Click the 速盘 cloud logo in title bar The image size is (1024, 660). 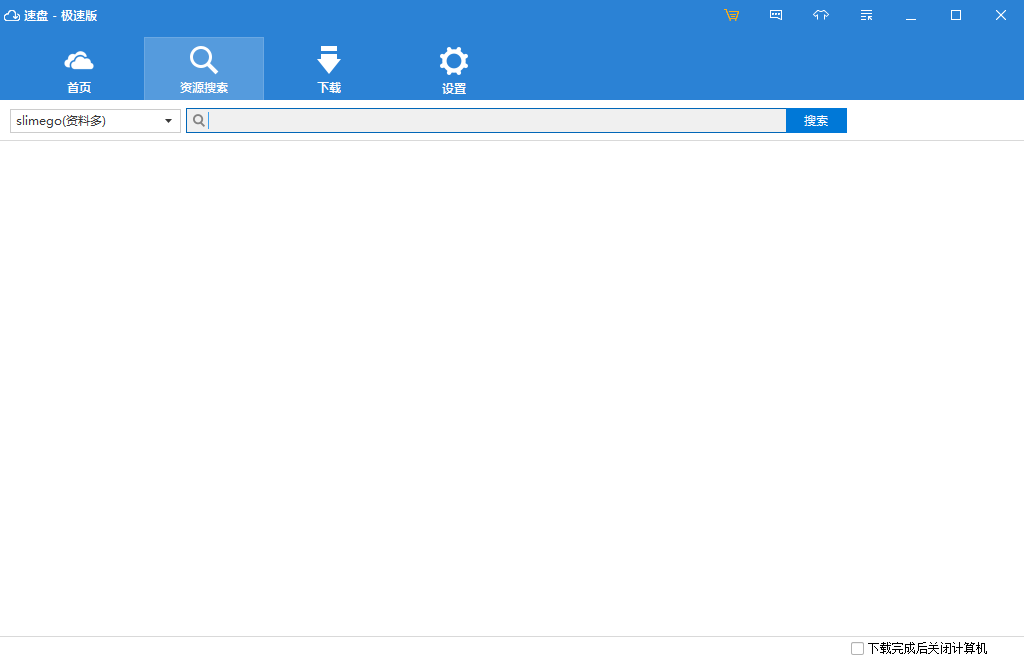12,15
